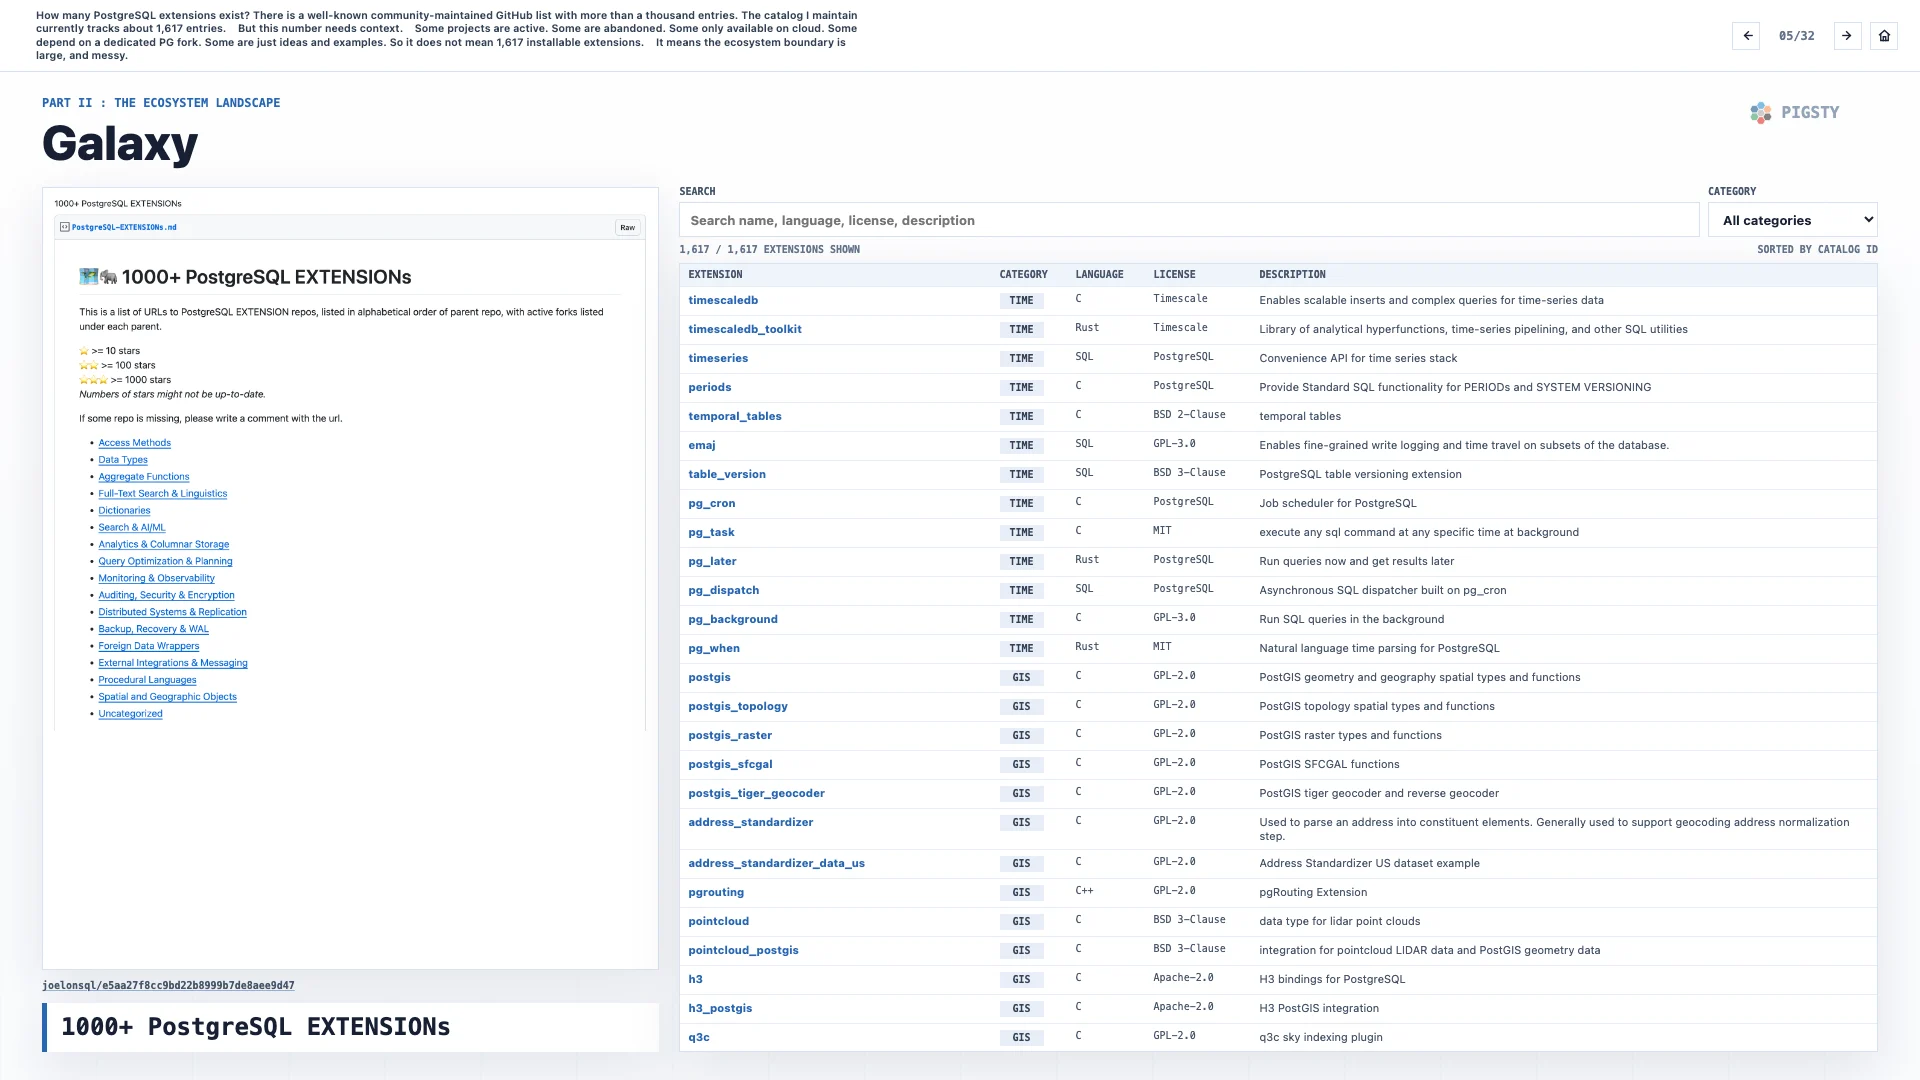The height and width of the screenshot is (1080, 1920).
Task: Click the Pigsty logo
Action: [1795, 113]
